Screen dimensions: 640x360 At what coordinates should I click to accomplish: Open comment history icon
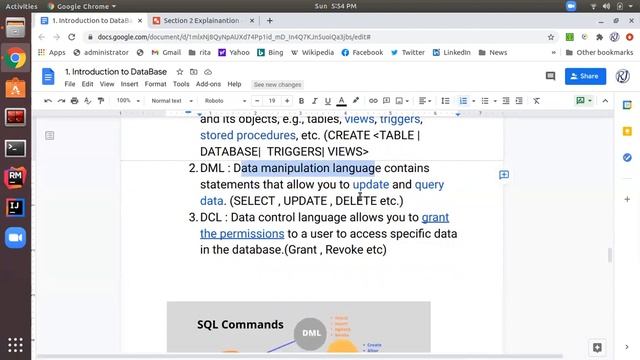click(550, 76)
